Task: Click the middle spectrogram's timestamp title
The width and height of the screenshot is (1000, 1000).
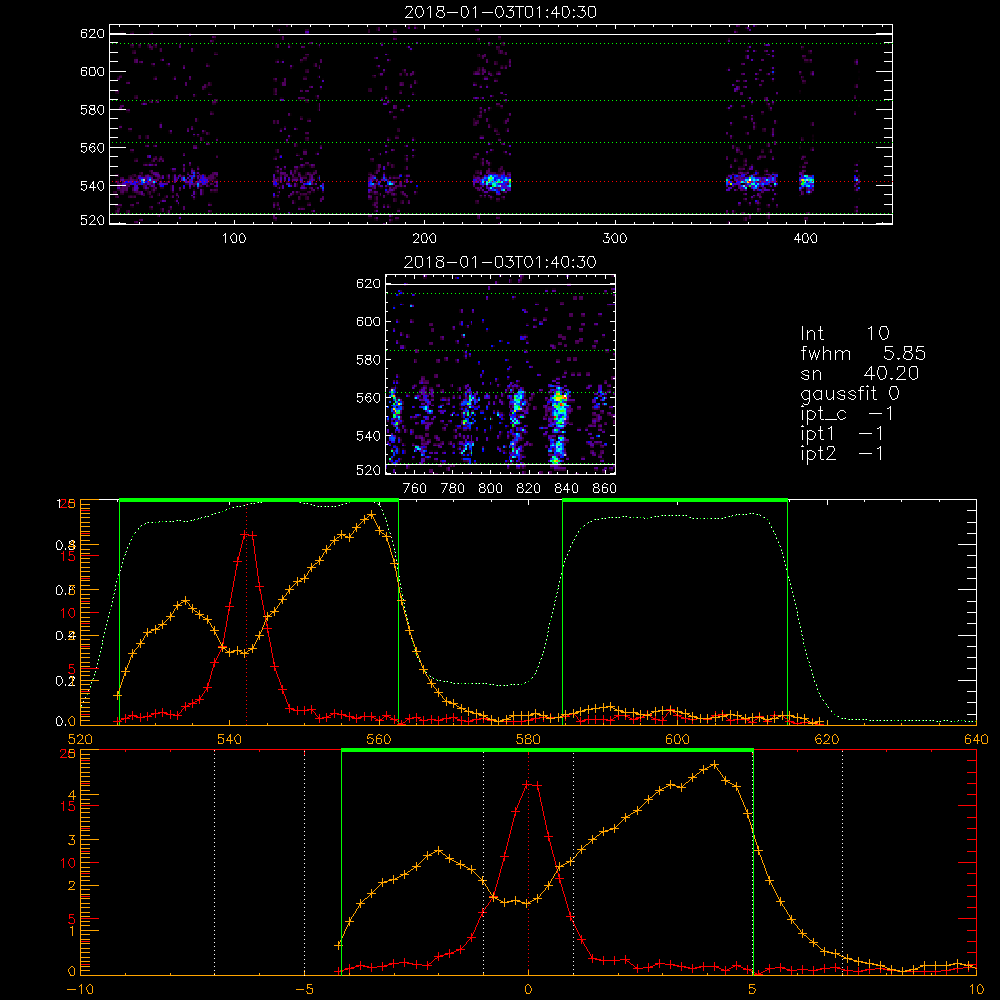Action: (x=500, y=262)
